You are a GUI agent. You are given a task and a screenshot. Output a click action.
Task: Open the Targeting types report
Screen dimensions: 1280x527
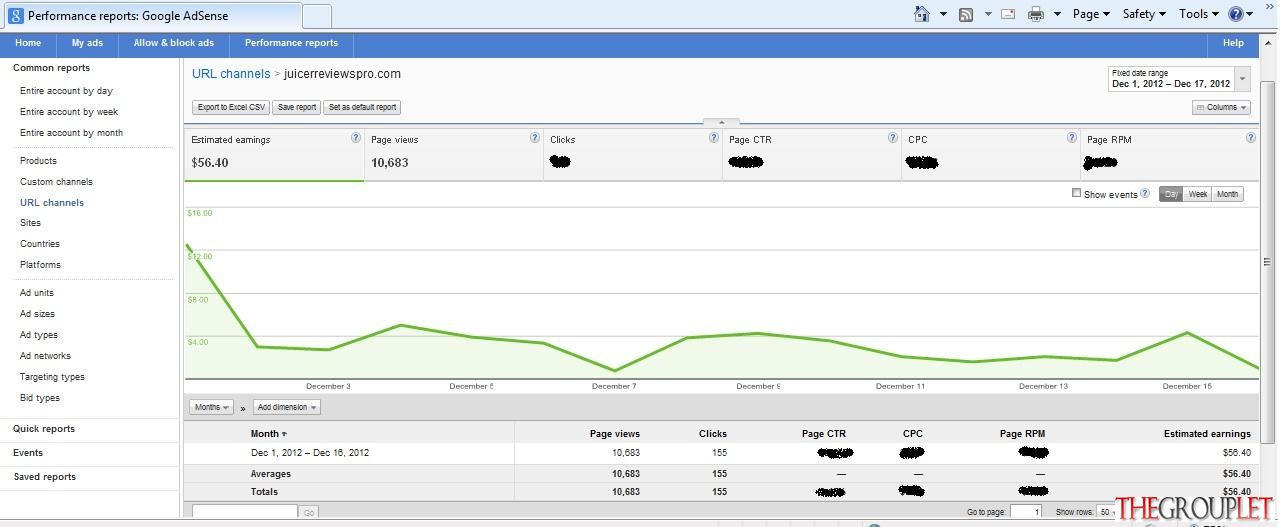[52, 377]
